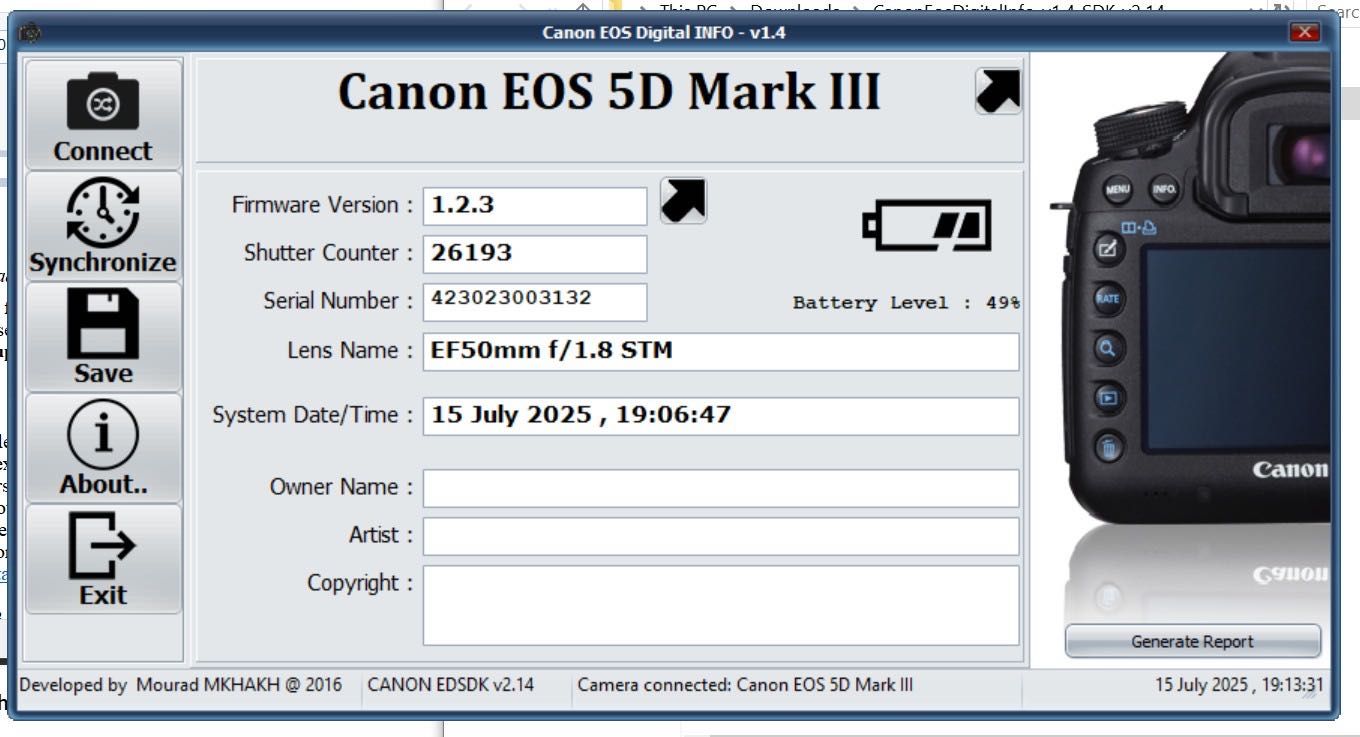Click Generate Report button

click(x=1192, y=641)
